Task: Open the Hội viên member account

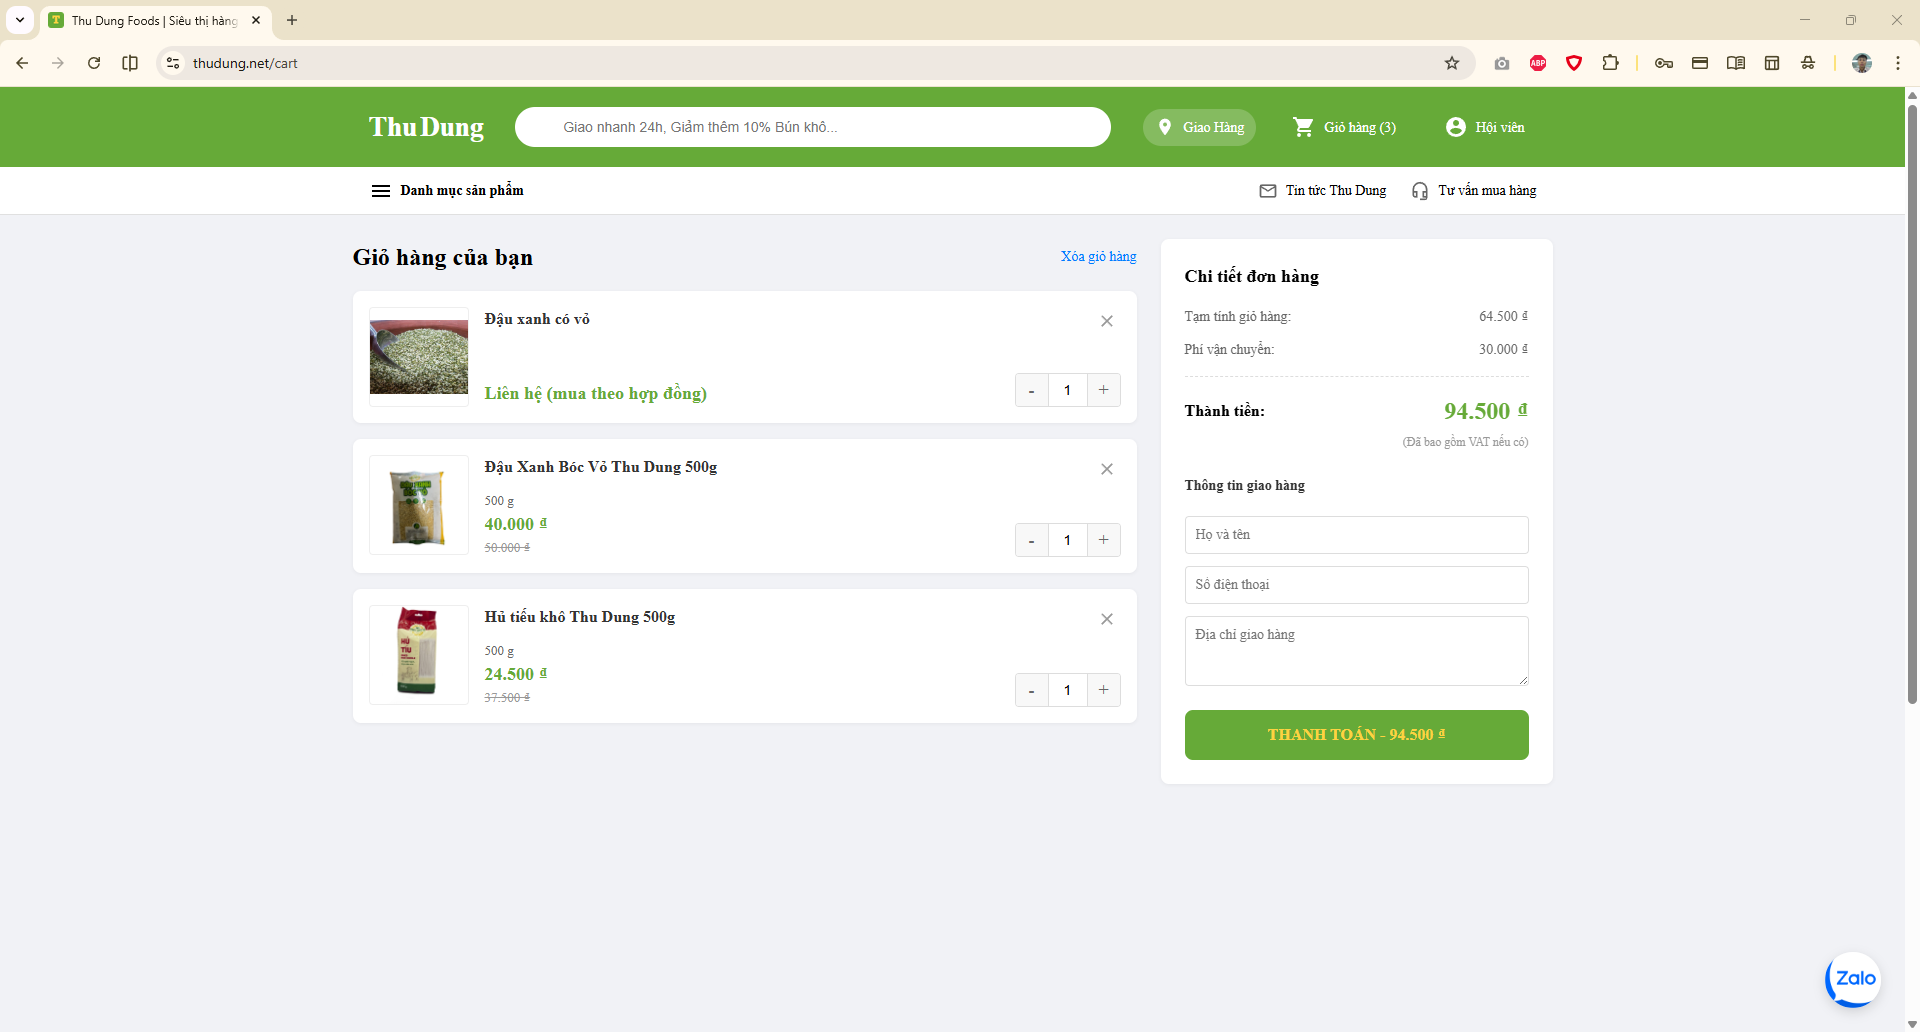Action: point(1485,127)
